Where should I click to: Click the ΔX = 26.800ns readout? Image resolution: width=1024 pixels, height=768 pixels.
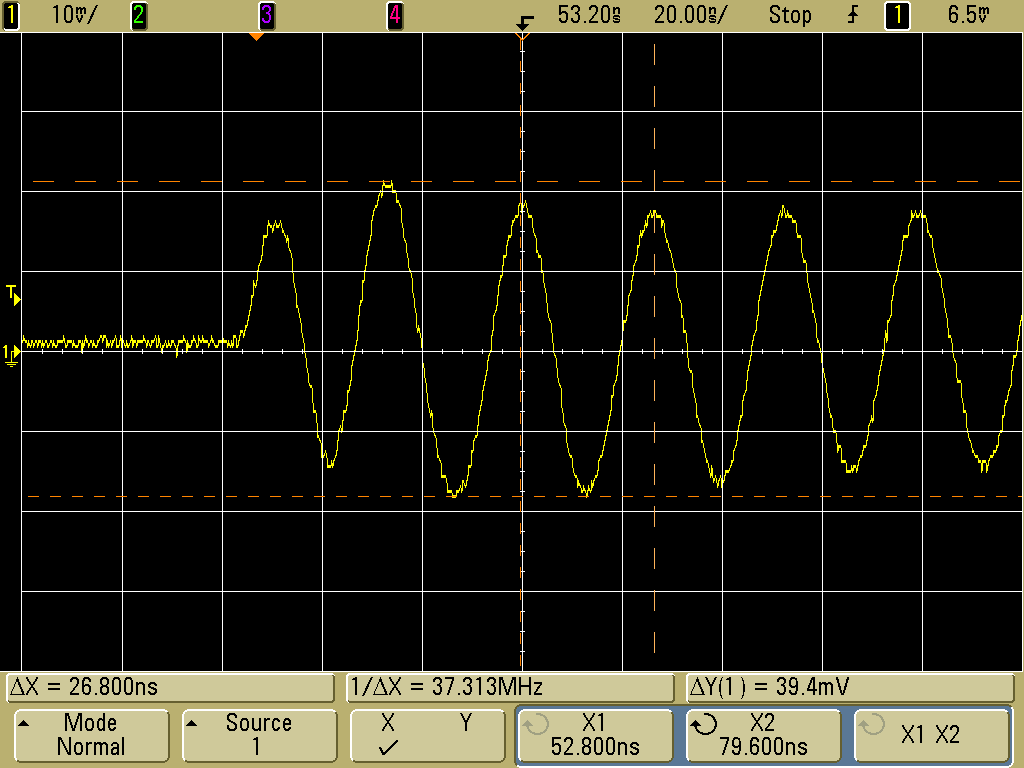pyautogui.click(x=171, y=687)
